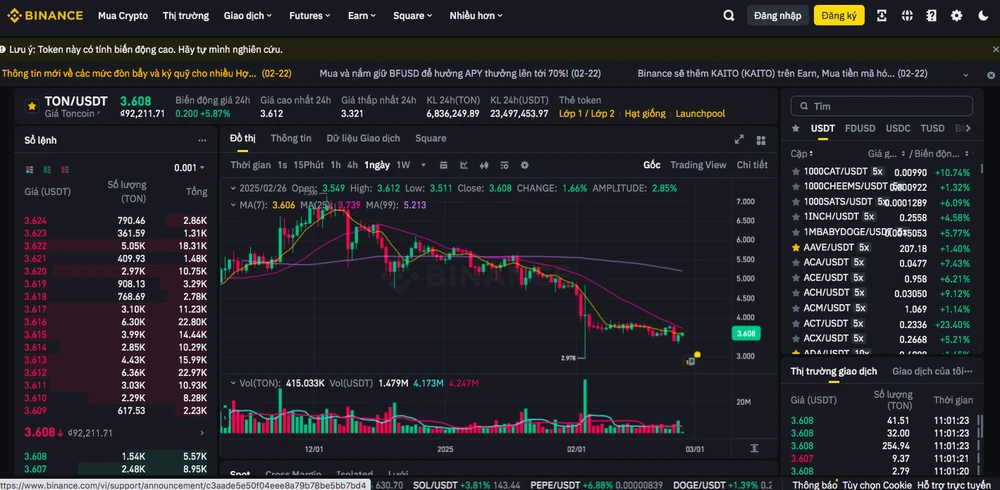1000x490 pixels.
Task: Show both bids and asks order book view
Action: tap(29, 169)
